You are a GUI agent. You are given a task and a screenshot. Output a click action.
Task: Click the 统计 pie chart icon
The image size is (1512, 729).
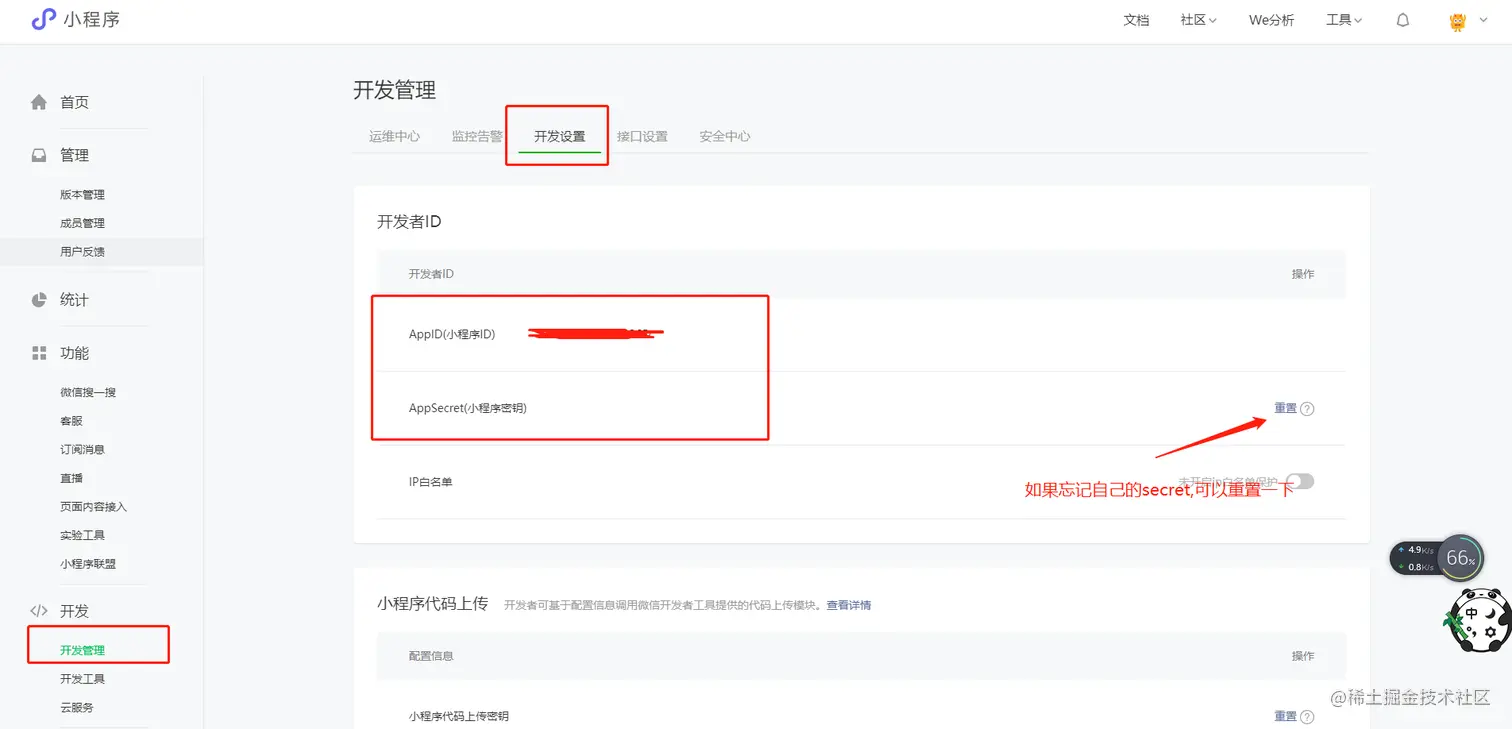click(x=39, y=300)
